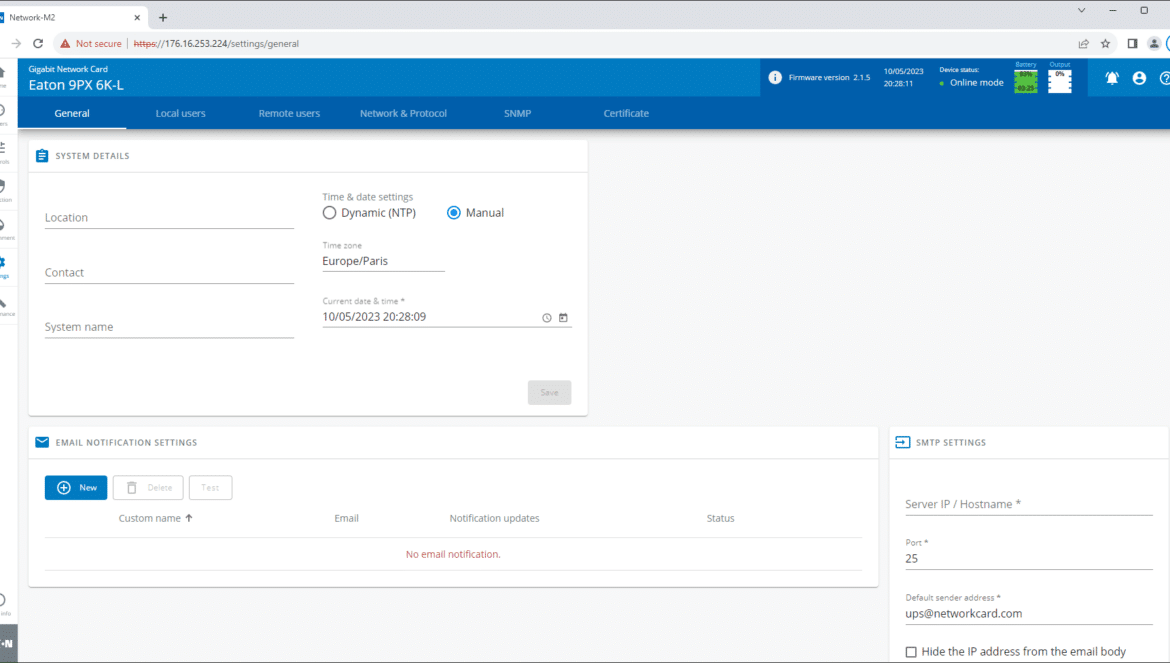
Task: Switch to the General tab
Action: tap(72, 113)
